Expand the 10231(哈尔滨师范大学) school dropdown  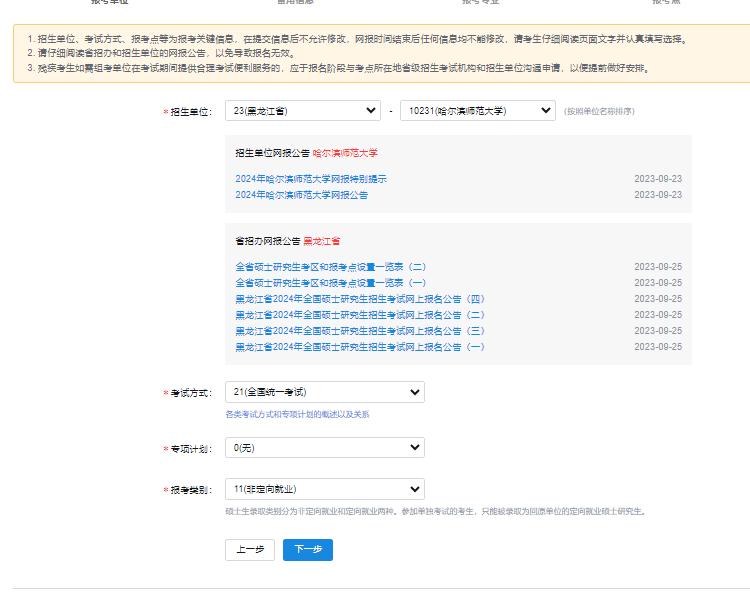(x=476, y=111)
